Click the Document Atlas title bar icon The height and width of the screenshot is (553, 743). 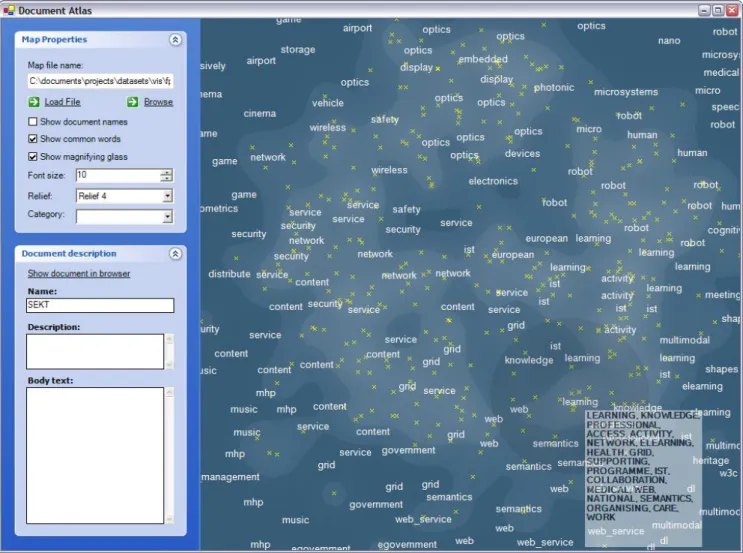pos(9,10)
